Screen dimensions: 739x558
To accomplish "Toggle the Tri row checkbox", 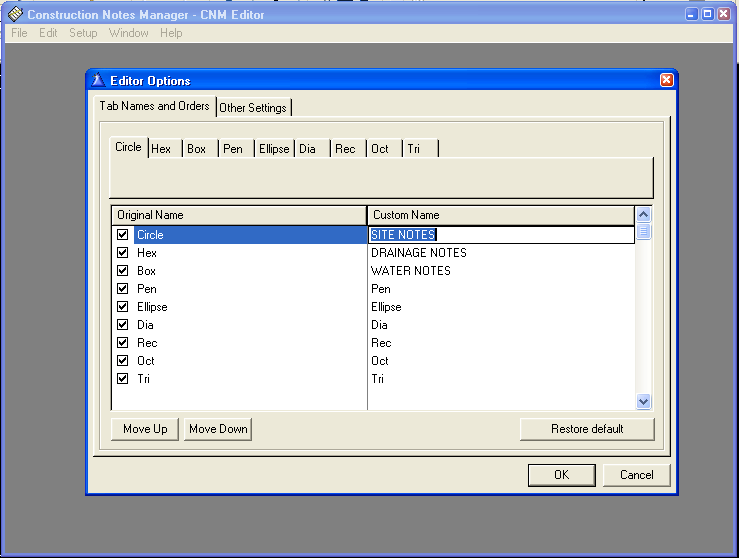I will 123,379.
